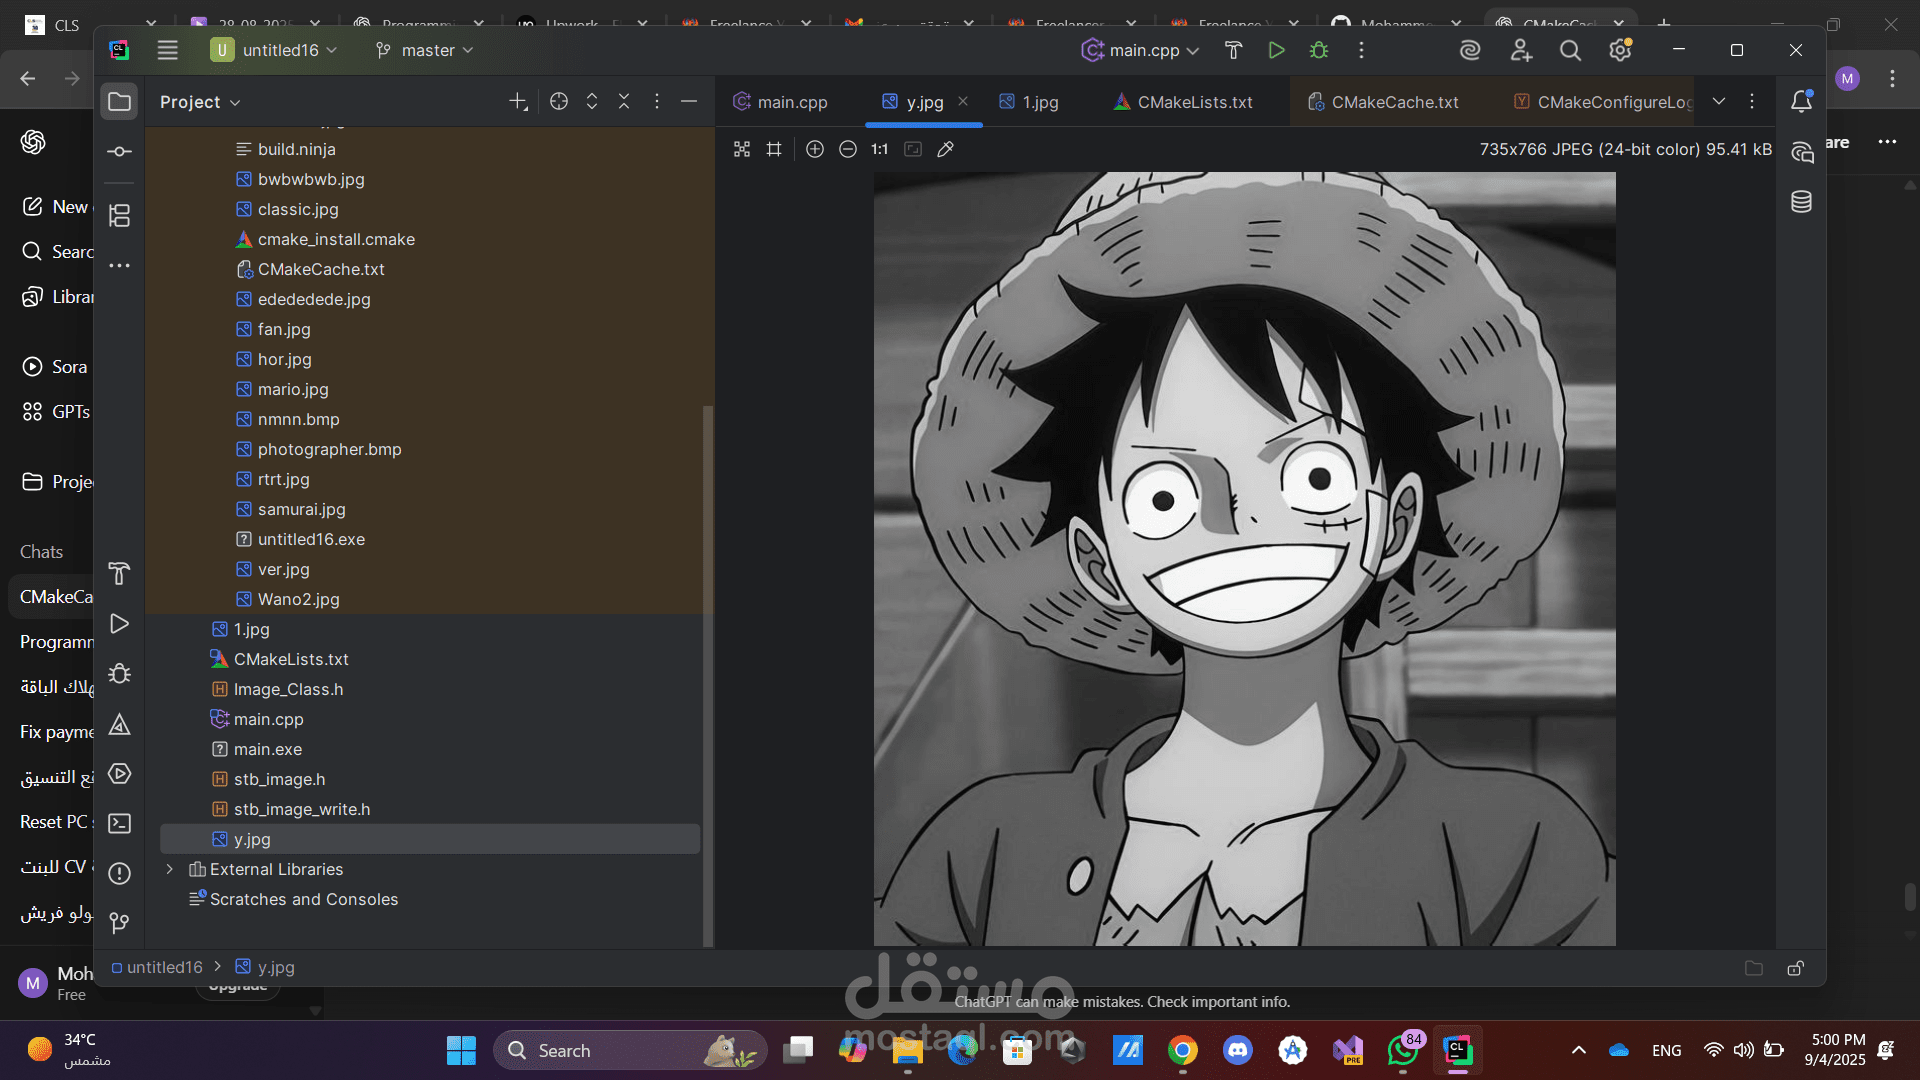
Task: Click Zoom In in image viewer toolbar
Action: pos(815,149)
